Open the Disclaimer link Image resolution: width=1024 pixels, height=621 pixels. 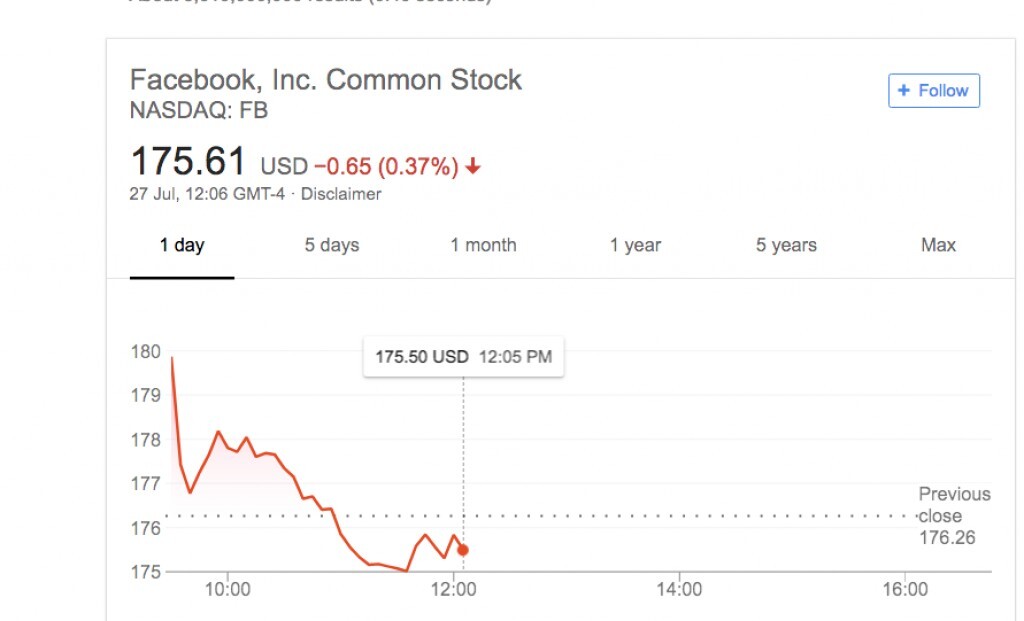click(341, 194)
